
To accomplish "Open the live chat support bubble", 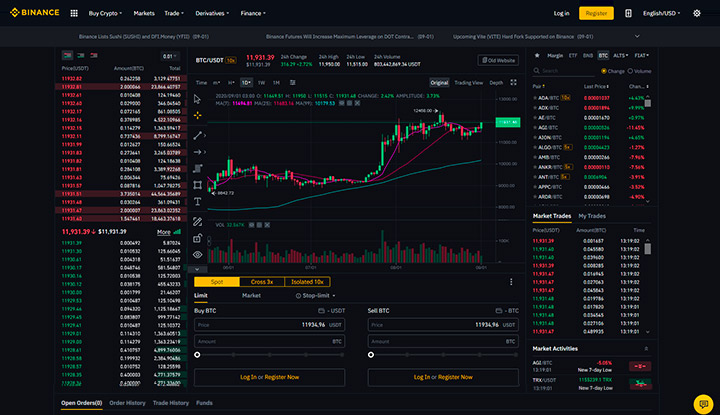I will 703,404.
